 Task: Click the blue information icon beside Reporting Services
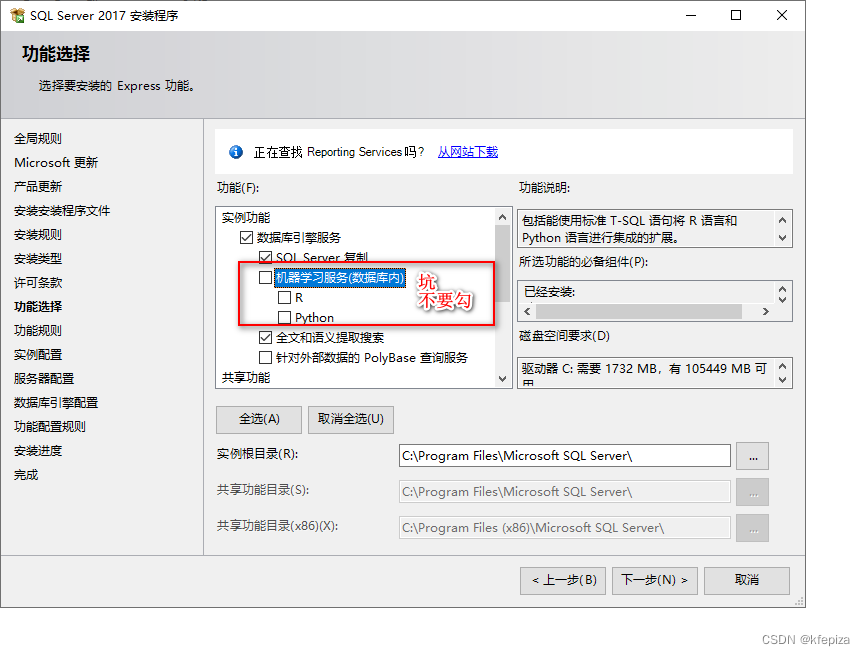236,152
